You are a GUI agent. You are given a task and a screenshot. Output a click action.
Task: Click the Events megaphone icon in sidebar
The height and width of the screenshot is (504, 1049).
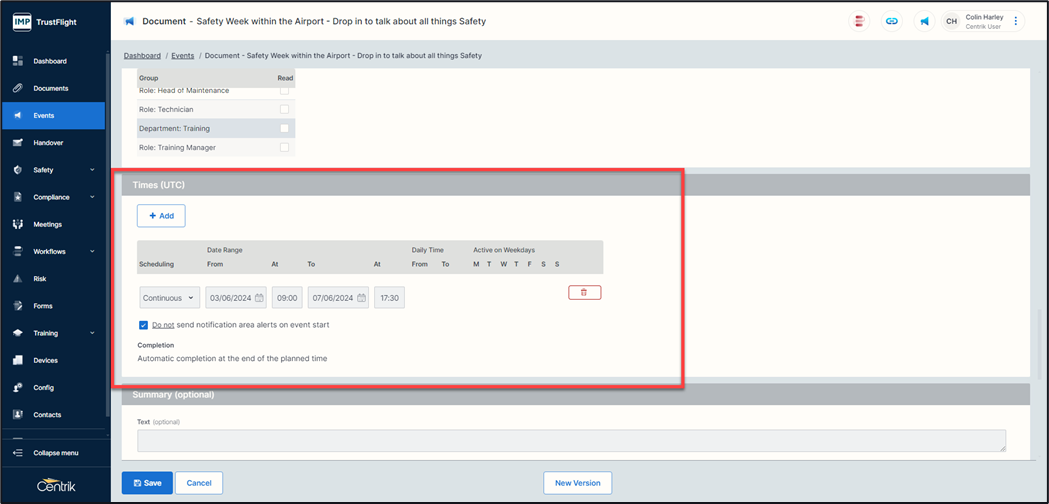tap(18, 116)
